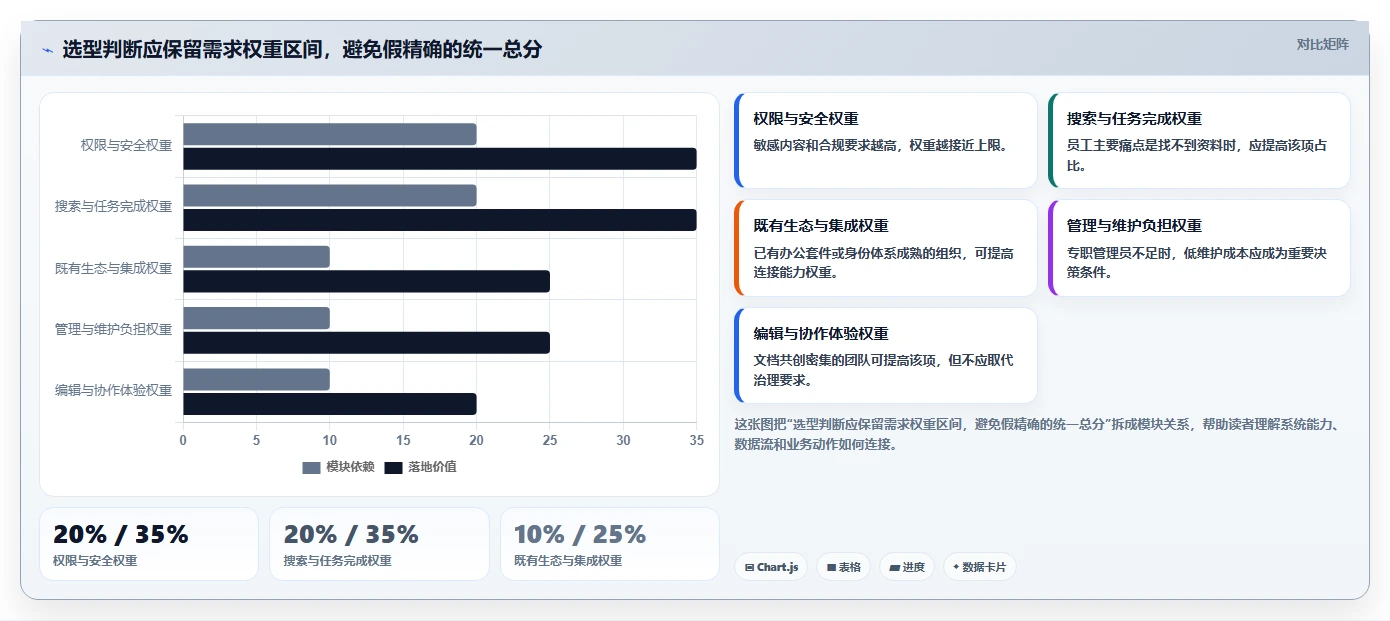This screenshot has height=621, width=1390.
Task: Click the 数据卡片 chip
Action: (980, 567)
